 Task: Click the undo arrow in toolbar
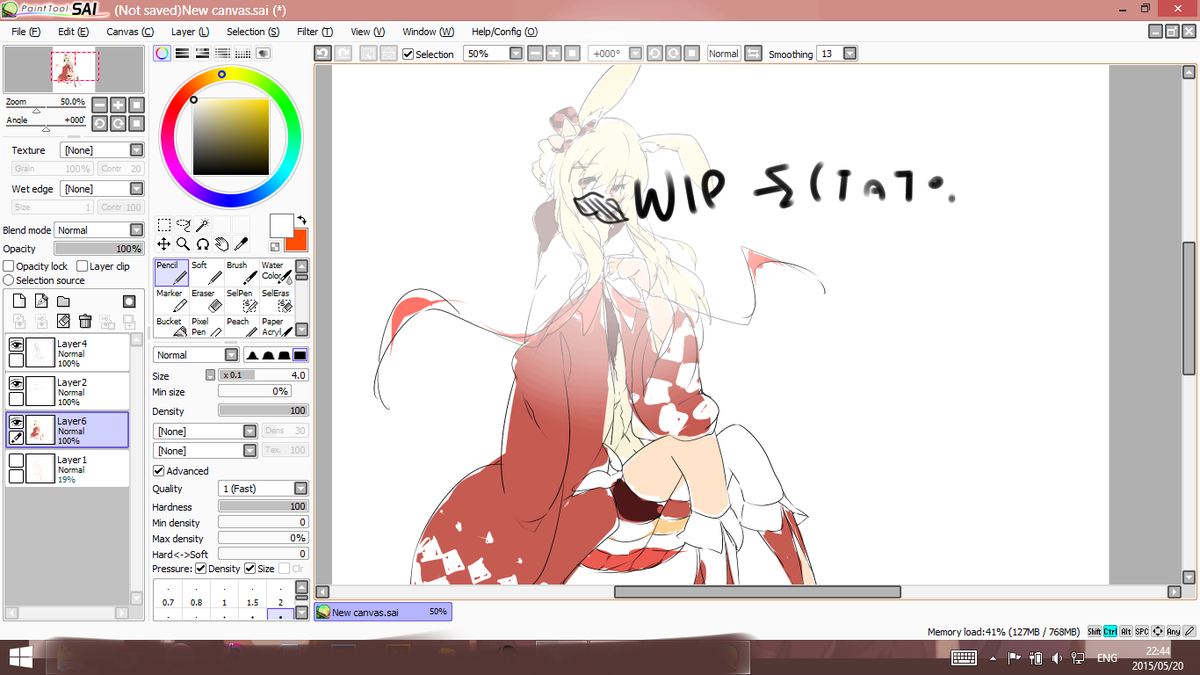(x=323, y=54)
